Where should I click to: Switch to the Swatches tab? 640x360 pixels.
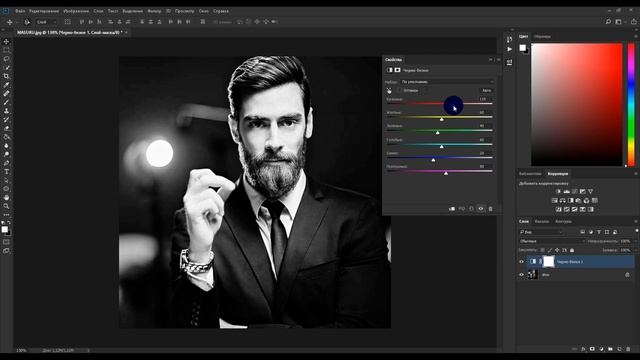point(542,36)
